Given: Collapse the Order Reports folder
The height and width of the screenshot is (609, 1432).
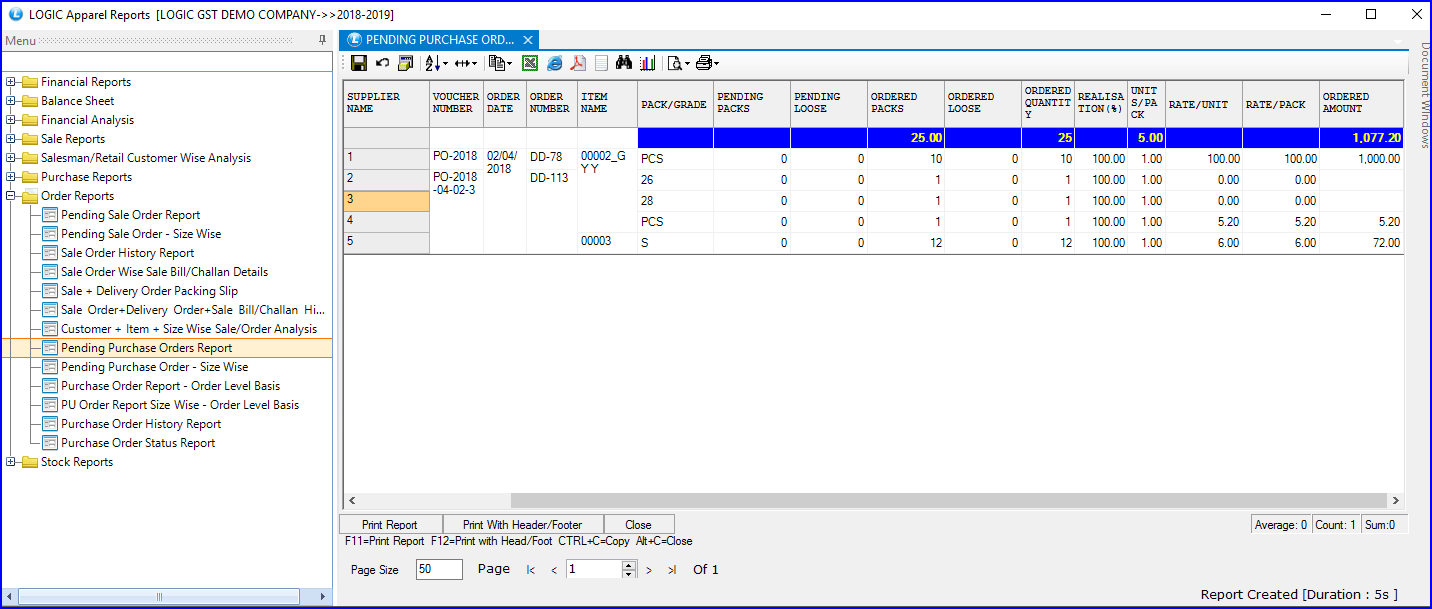Looking at the screenshot, I should click(9, 195).
